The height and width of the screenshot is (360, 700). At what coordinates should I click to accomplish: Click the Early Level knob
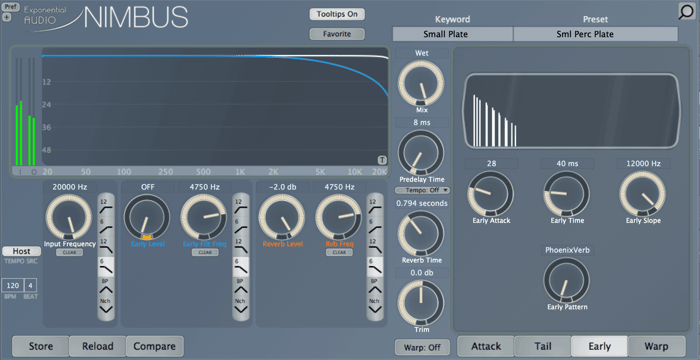(147, 217)
